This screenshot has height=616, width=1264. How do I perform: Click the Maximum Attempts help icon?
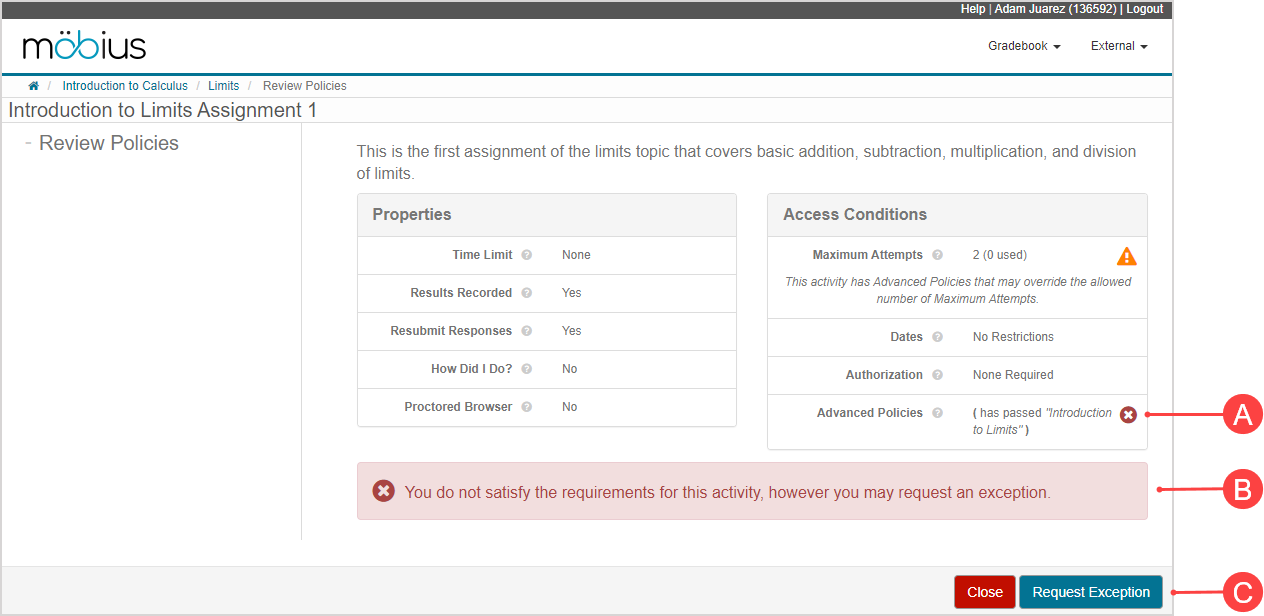coord(937,255)
